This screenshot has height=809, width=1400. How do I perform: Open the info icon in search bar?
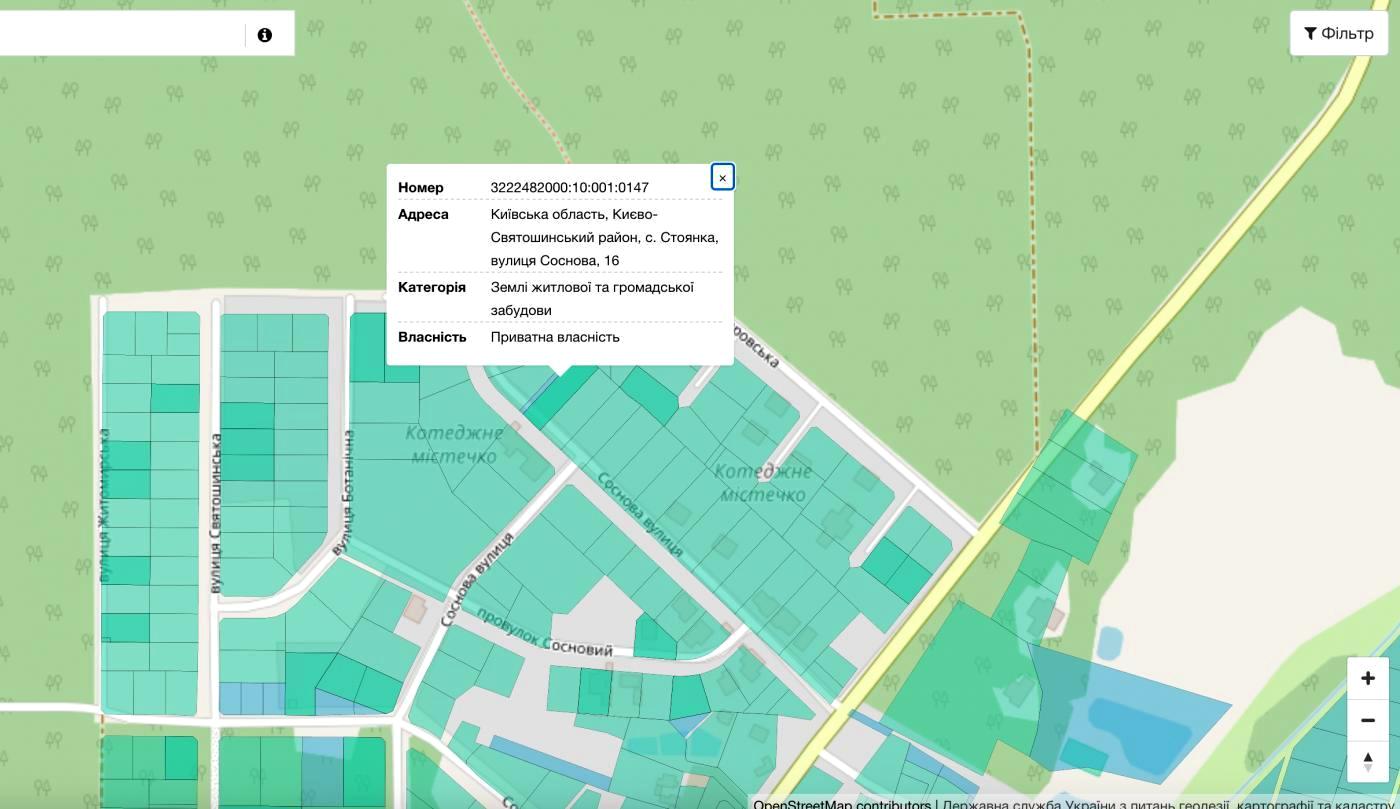(x=264, y=35)
